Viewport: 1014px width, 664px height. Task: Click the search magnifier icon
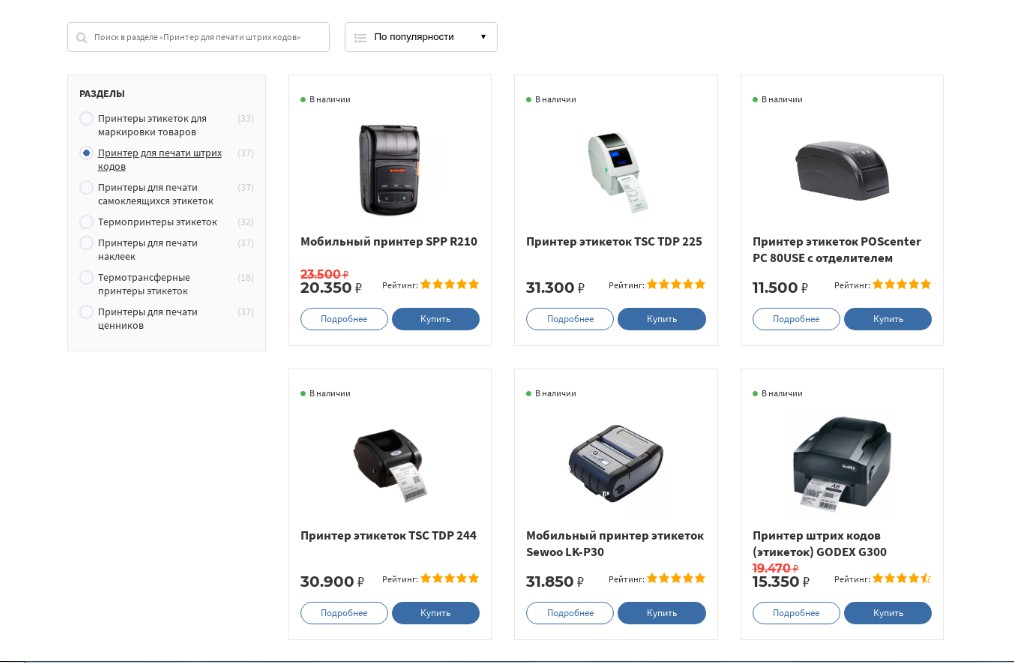point(82,37)
